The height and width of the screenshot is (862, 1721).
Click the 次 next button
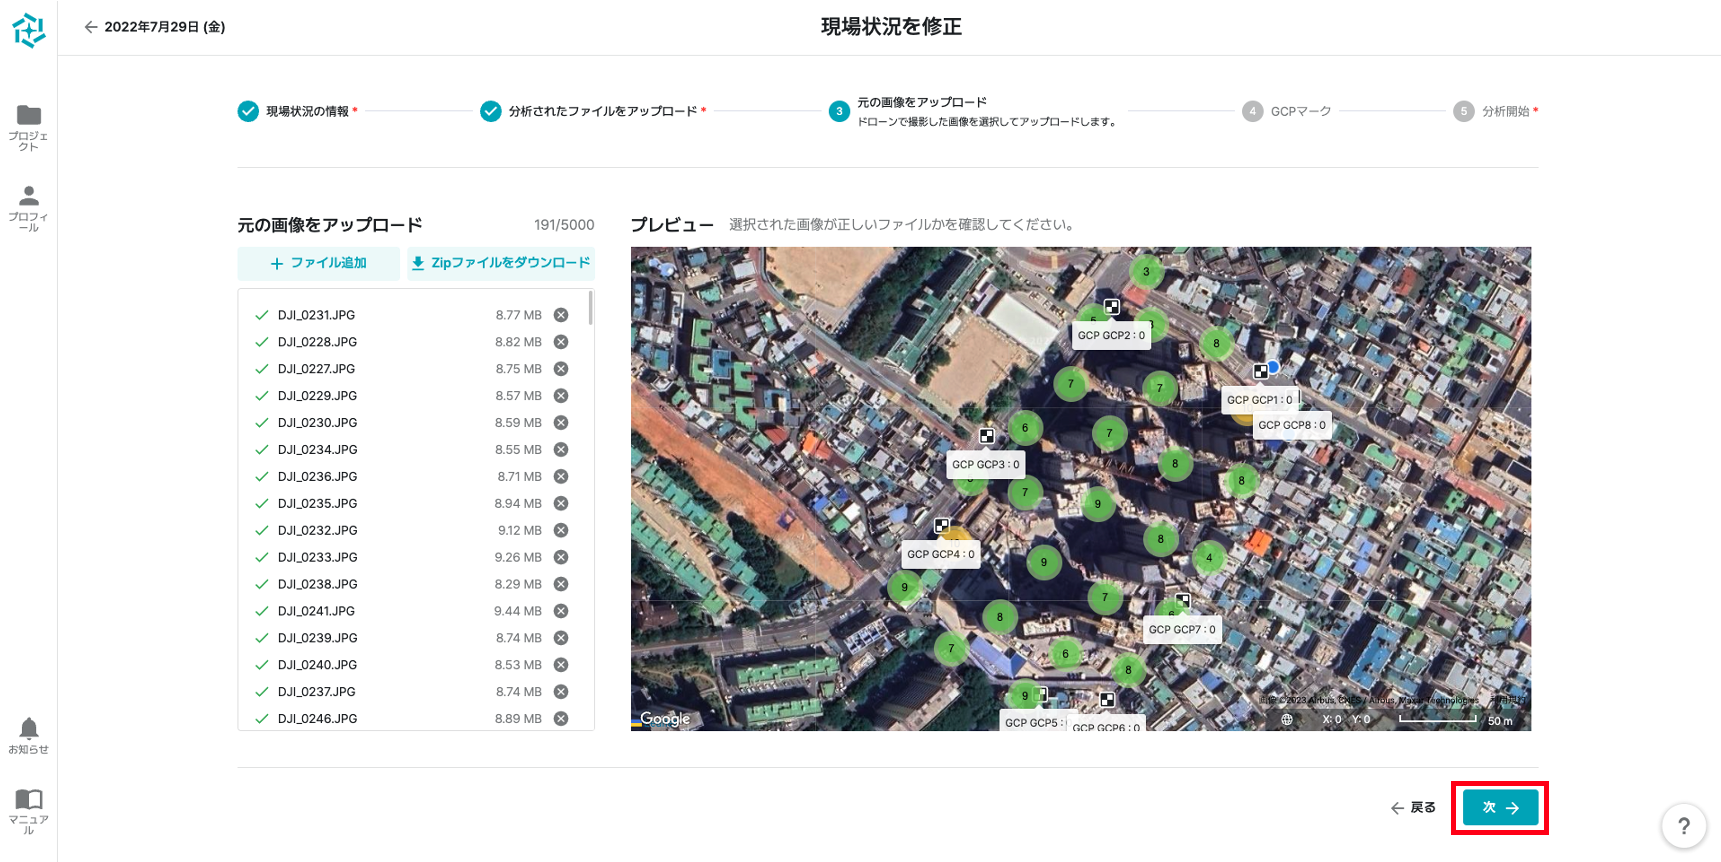[1500, 808]
